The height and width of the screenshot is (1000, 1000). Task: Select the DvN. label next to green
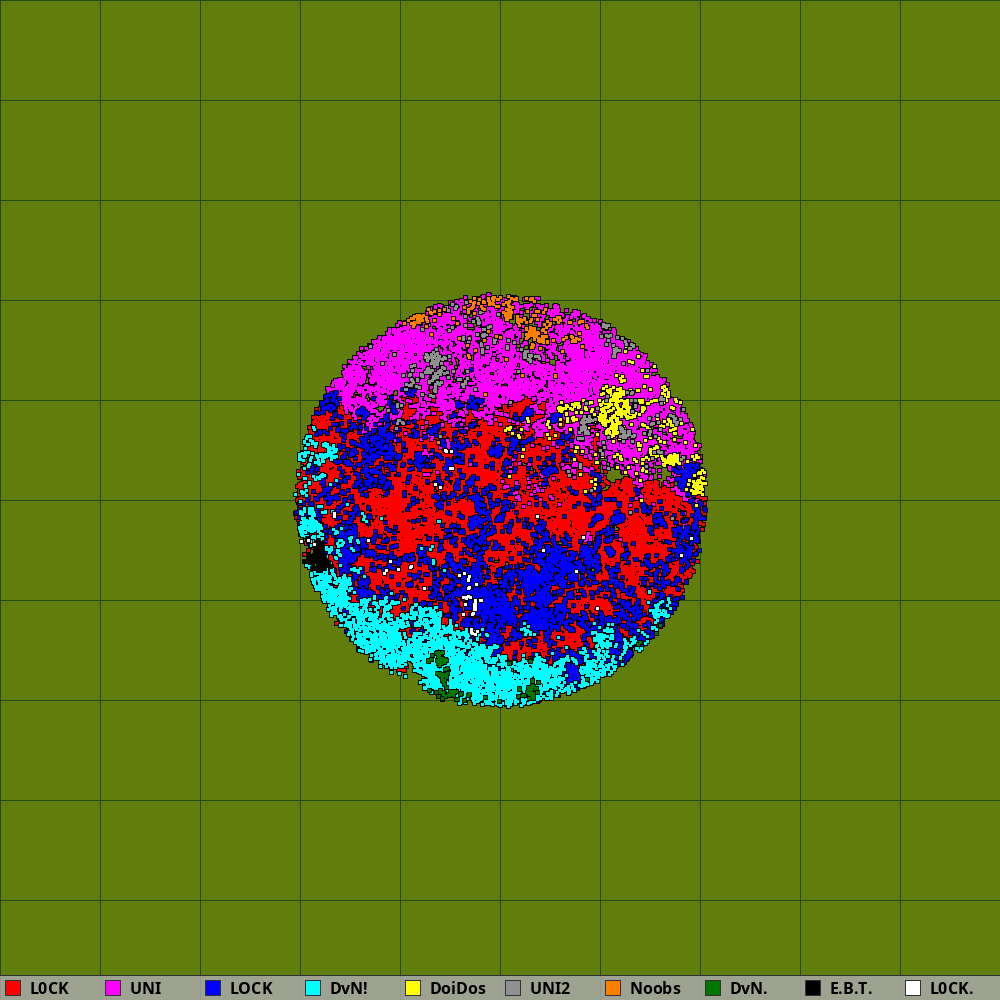coord(749,988)
